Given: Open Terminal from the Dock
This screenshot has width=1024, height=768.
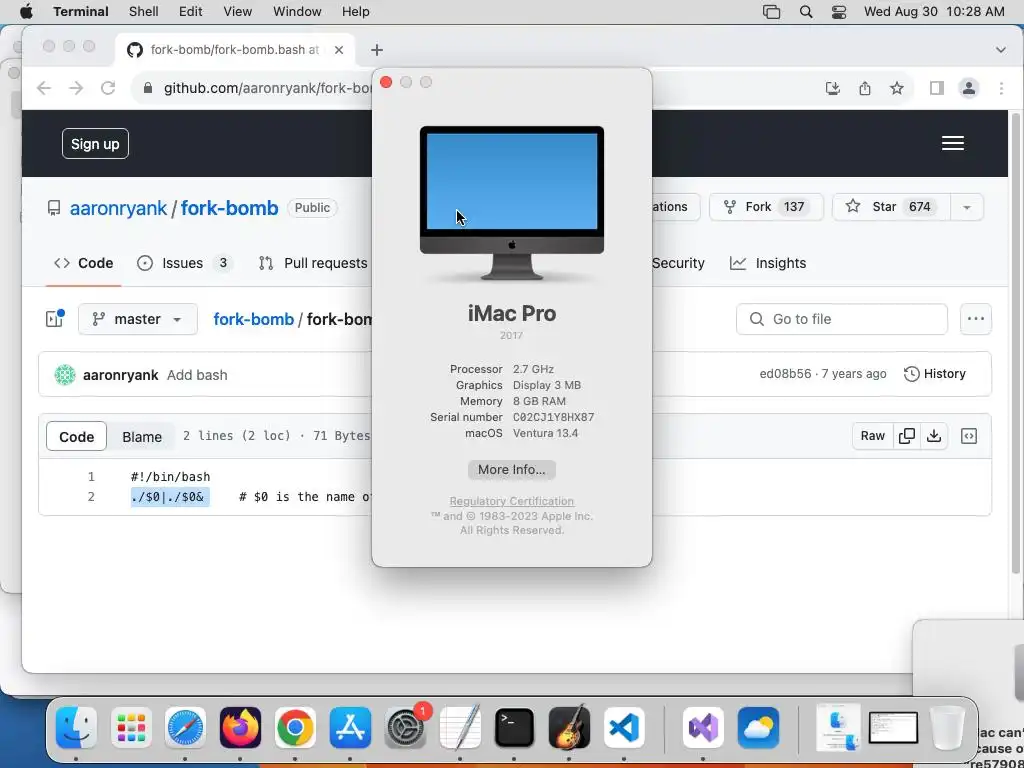Looking at the screenshot, I should (514, 728).
